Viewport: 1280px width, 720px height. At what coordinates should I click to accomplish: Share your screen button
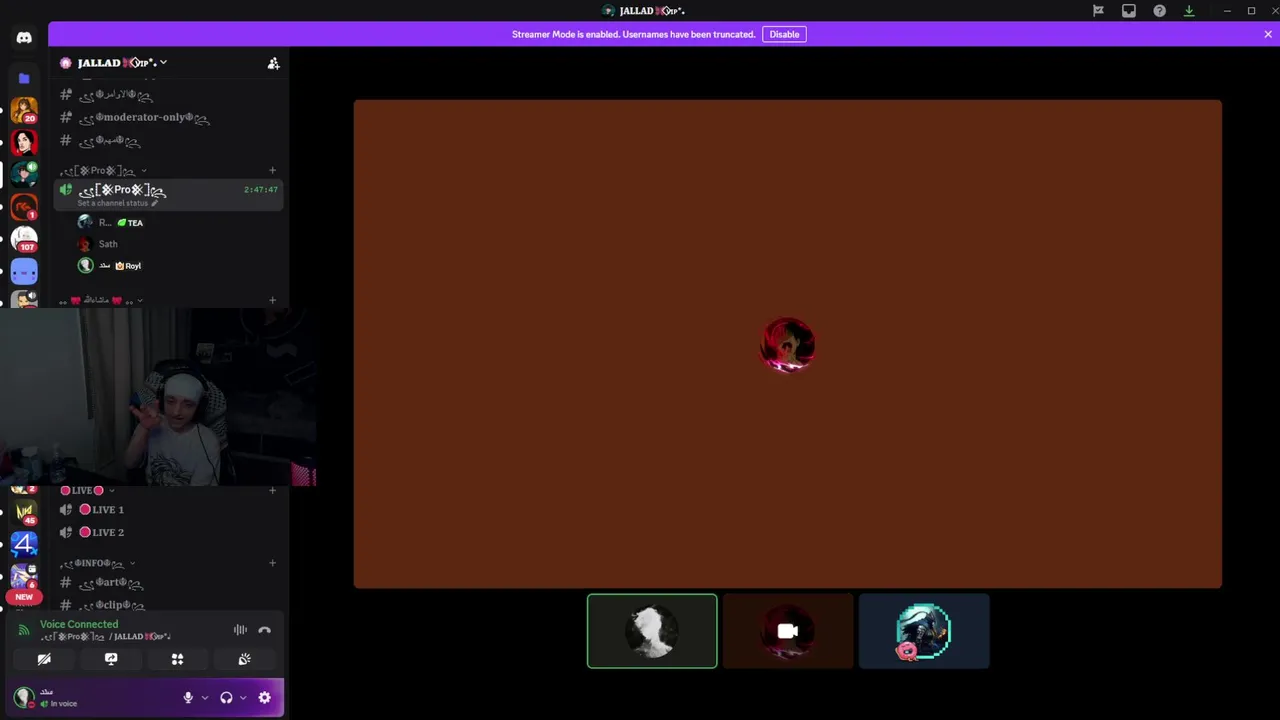point(111,659)
